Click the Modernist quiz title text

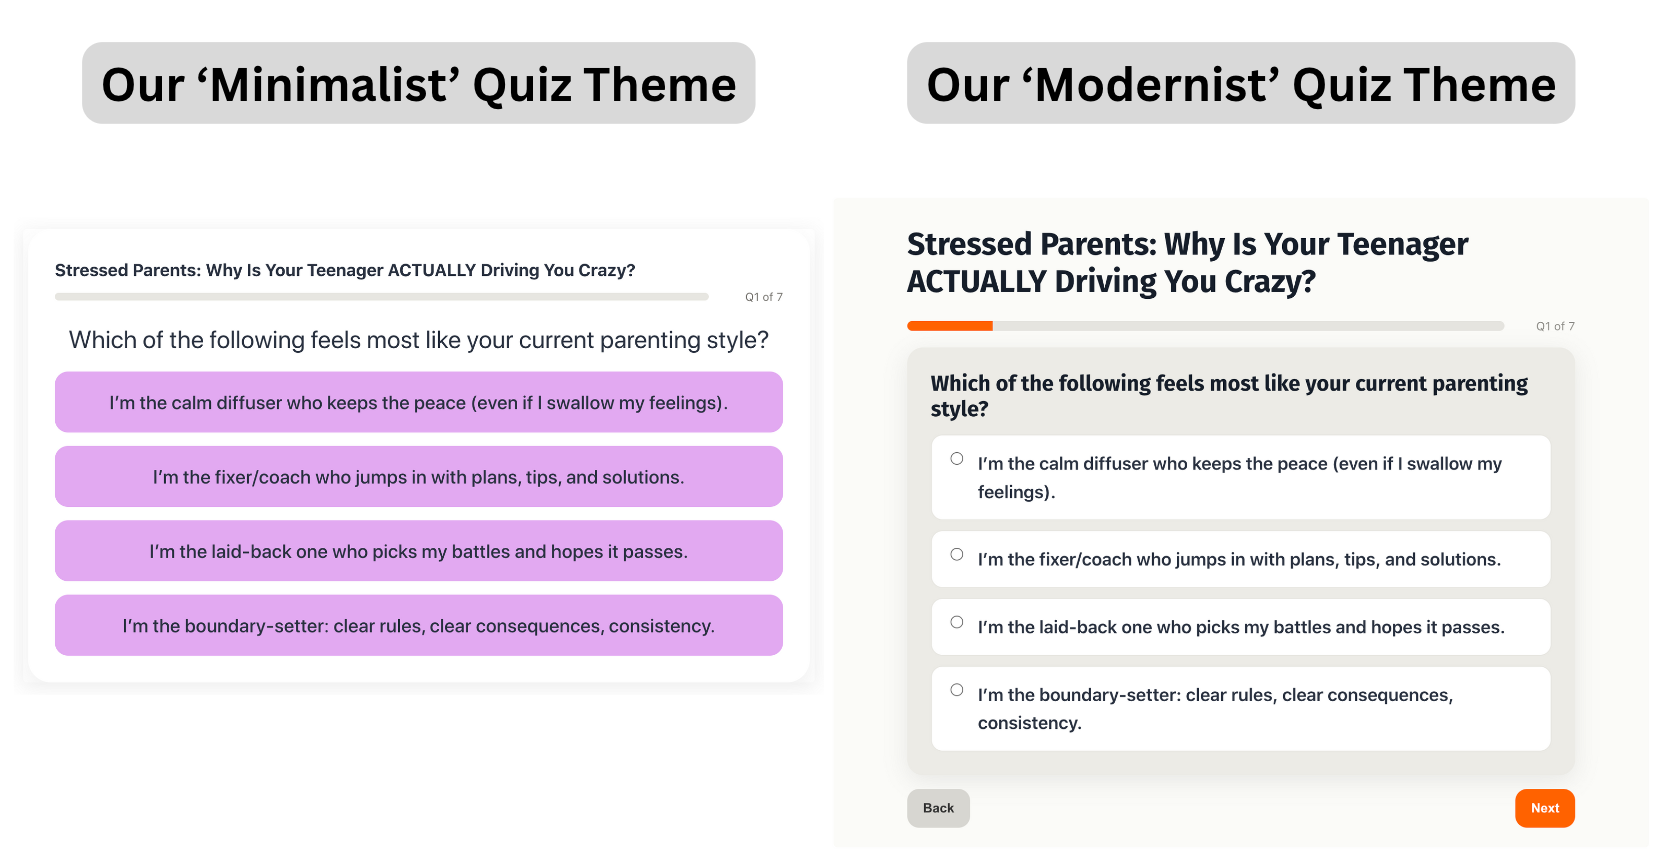1187,262
